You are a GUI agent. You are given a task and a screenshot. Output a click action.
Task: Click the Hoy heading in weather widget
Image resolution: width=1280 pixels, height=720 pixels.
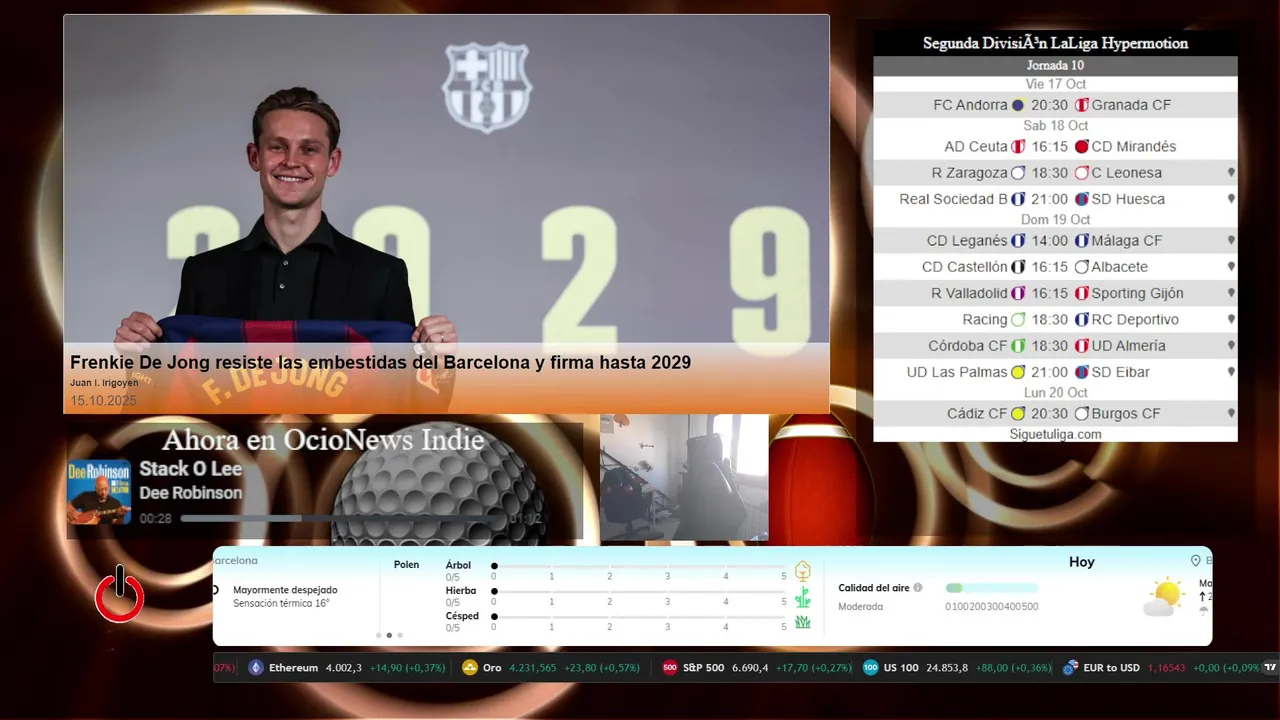click(1082, 562)
